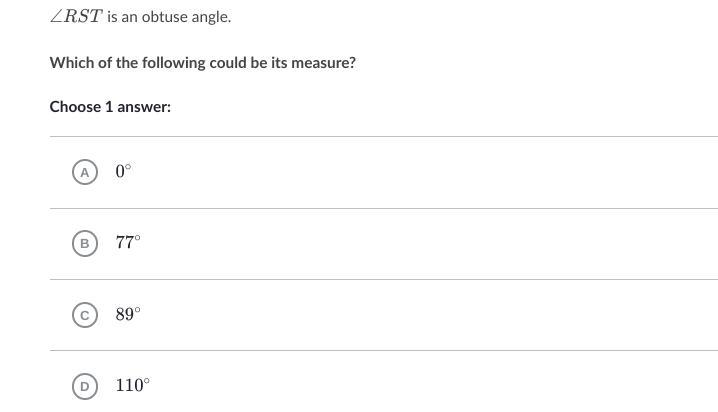Viewport: 718px width, 412px height.
Task: Select radio option C
Action: pyautogui.click(x=85, y=315)
